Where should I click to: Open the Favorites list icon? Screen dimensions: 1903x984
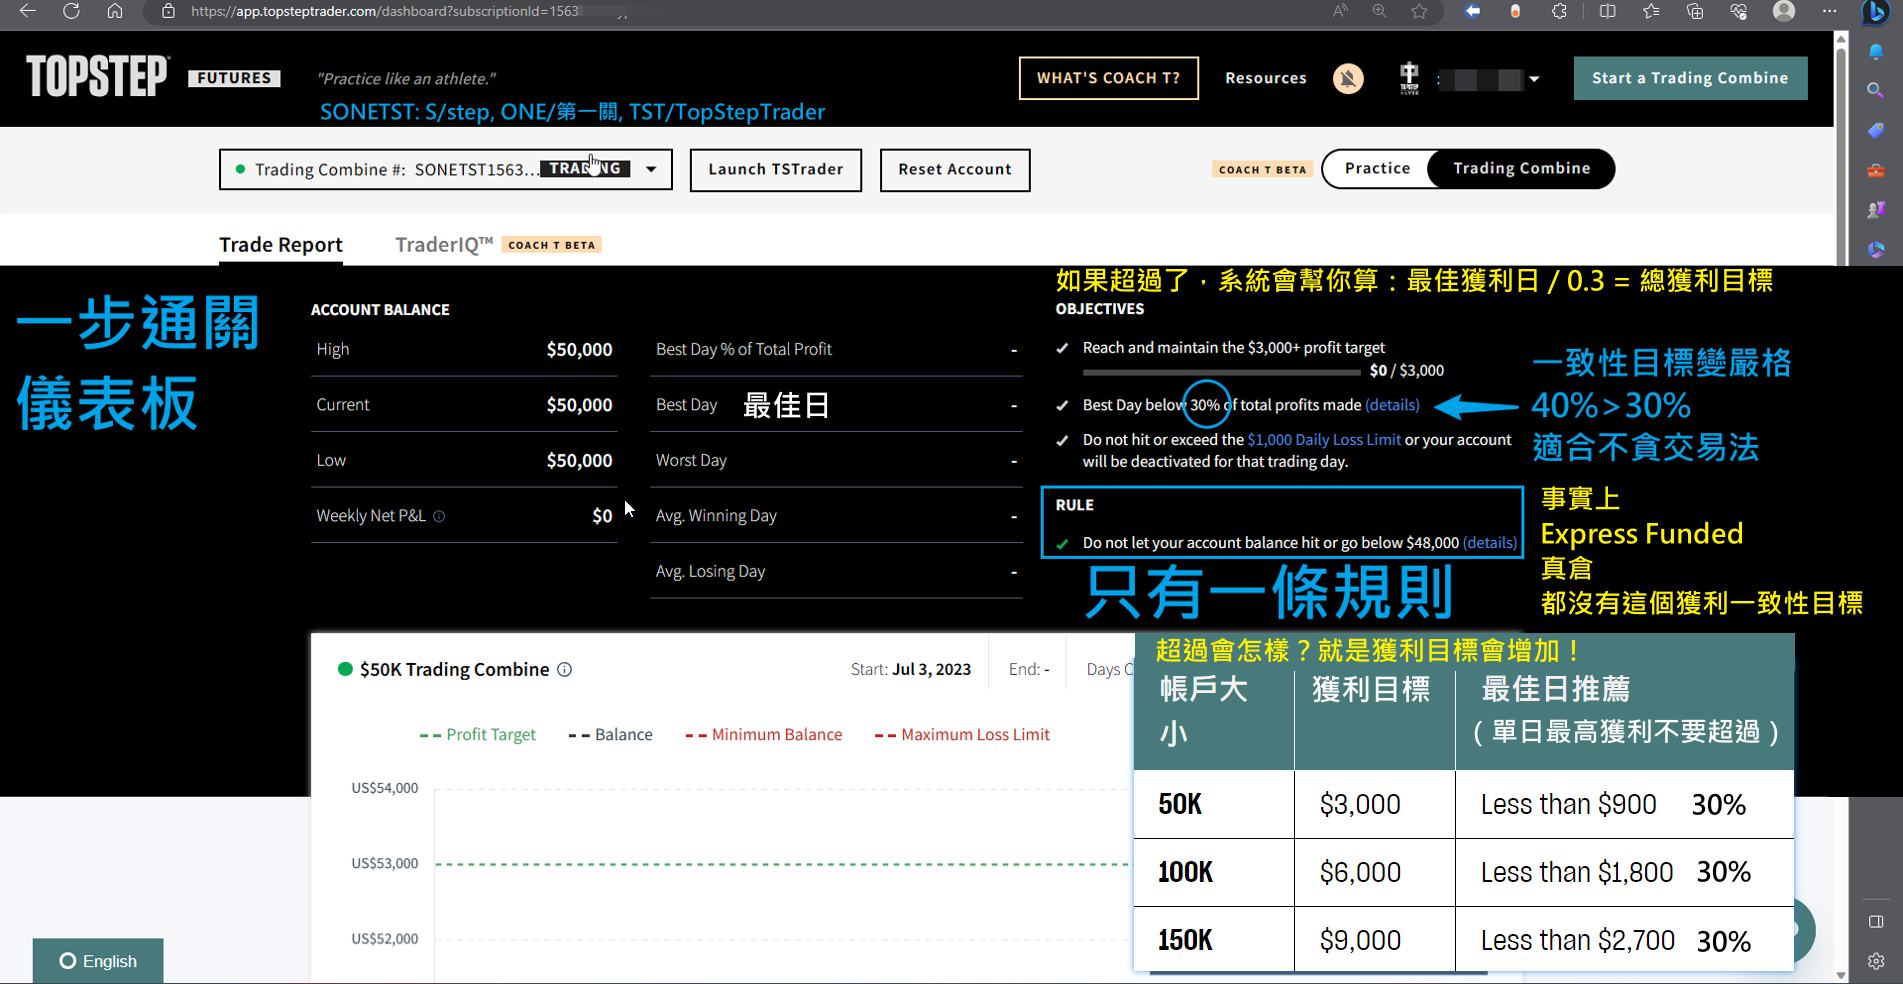1651,11
